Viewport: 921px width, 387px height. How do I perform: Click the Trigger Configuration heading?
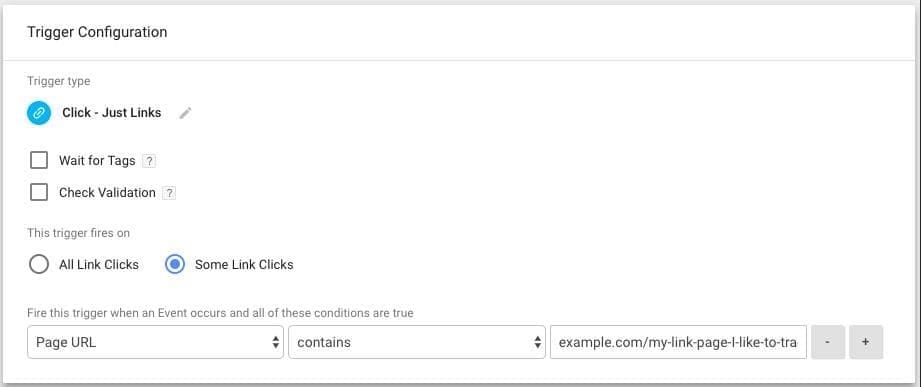pos(97,32)
